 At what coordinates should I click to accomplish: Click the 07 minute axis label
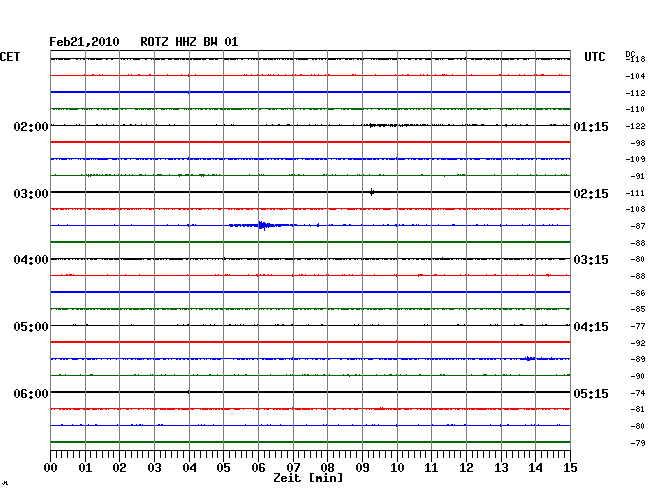(x=293, y=468)
